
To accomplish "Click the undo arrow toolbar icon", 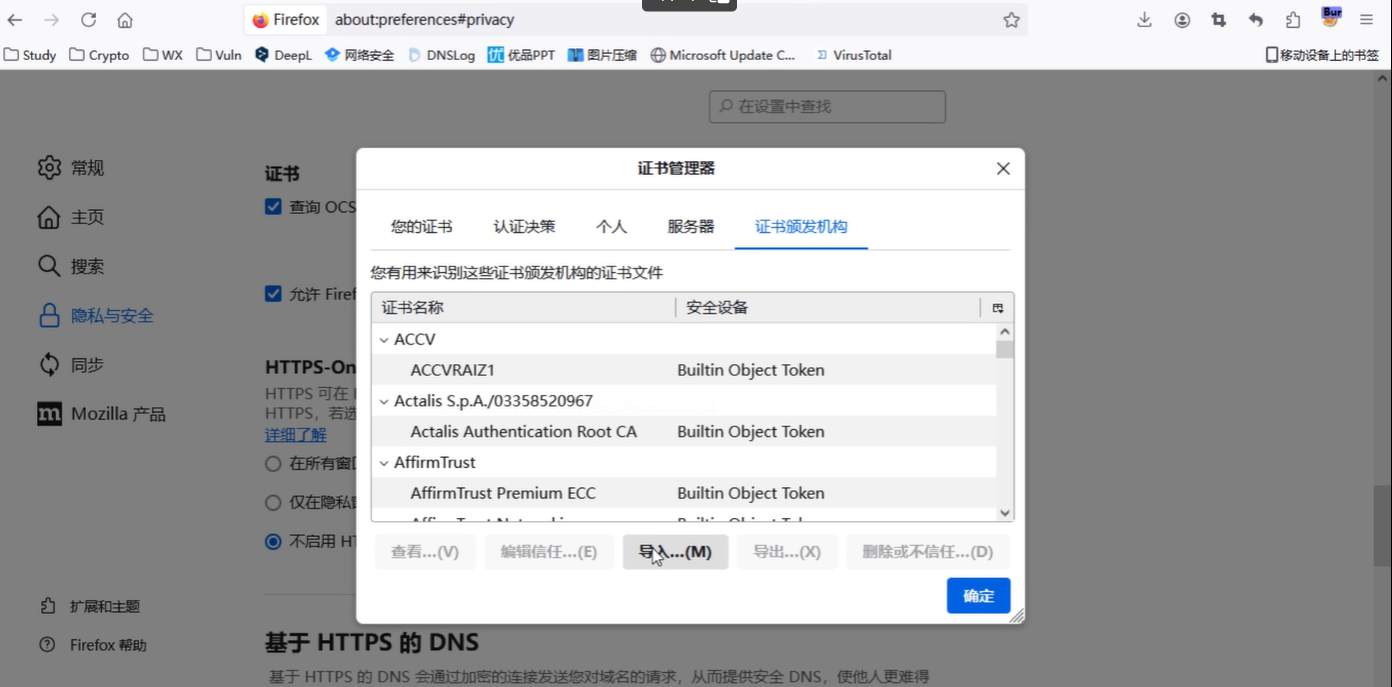I will point(1256,20).
